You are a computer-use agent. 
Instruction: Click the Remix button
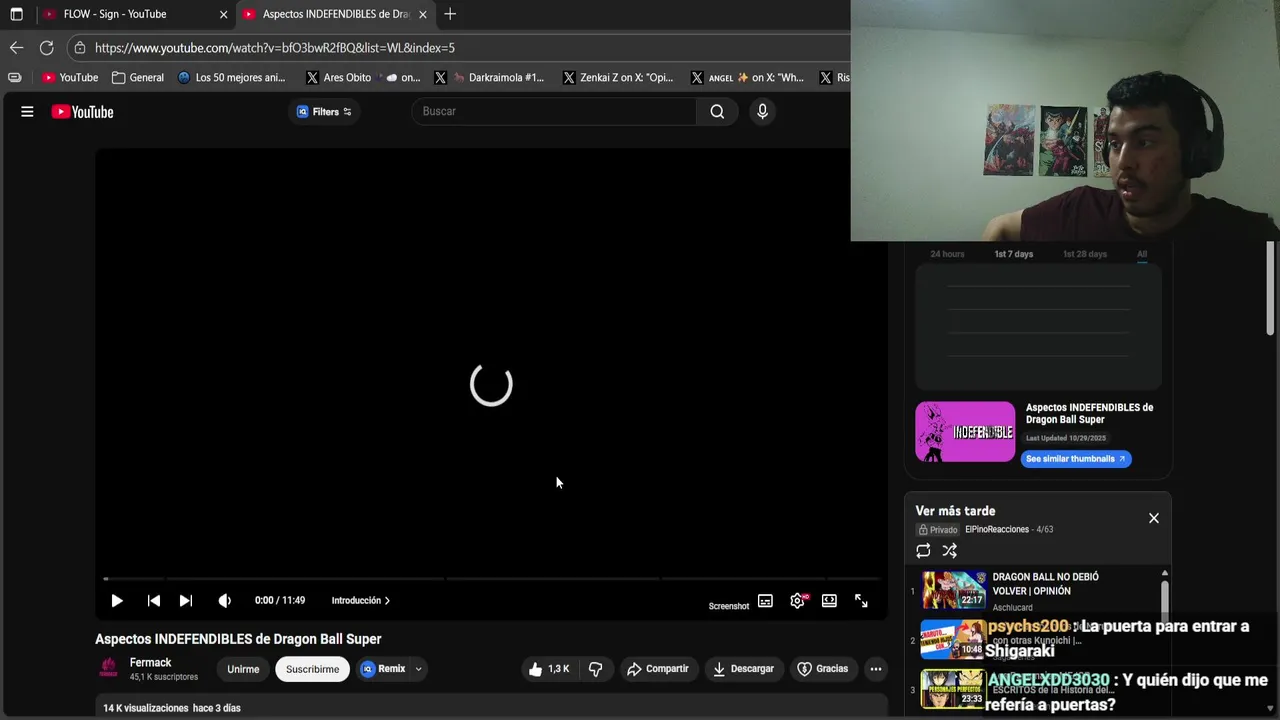tap(384, 669)
